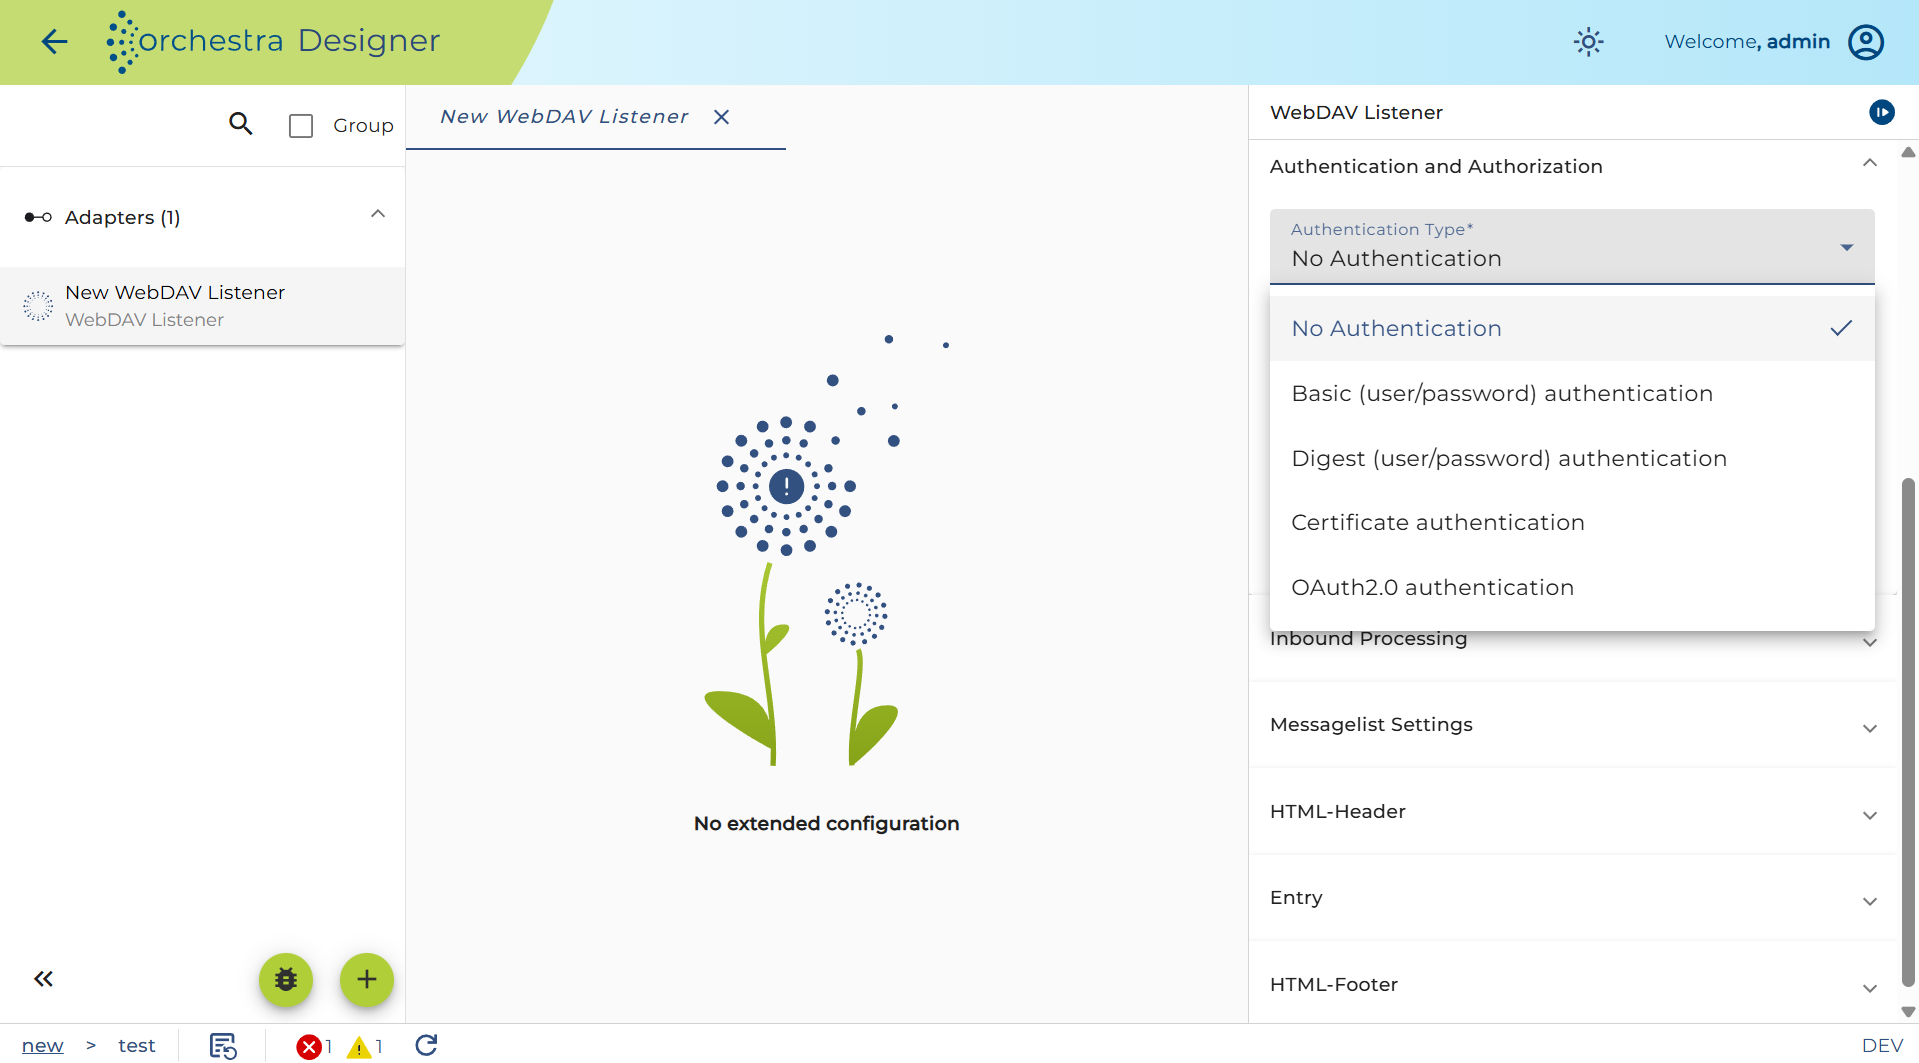Close the New WebDAV Listener tab
This screenshot has height=1063, width=1919.
[x=721, y=117]
